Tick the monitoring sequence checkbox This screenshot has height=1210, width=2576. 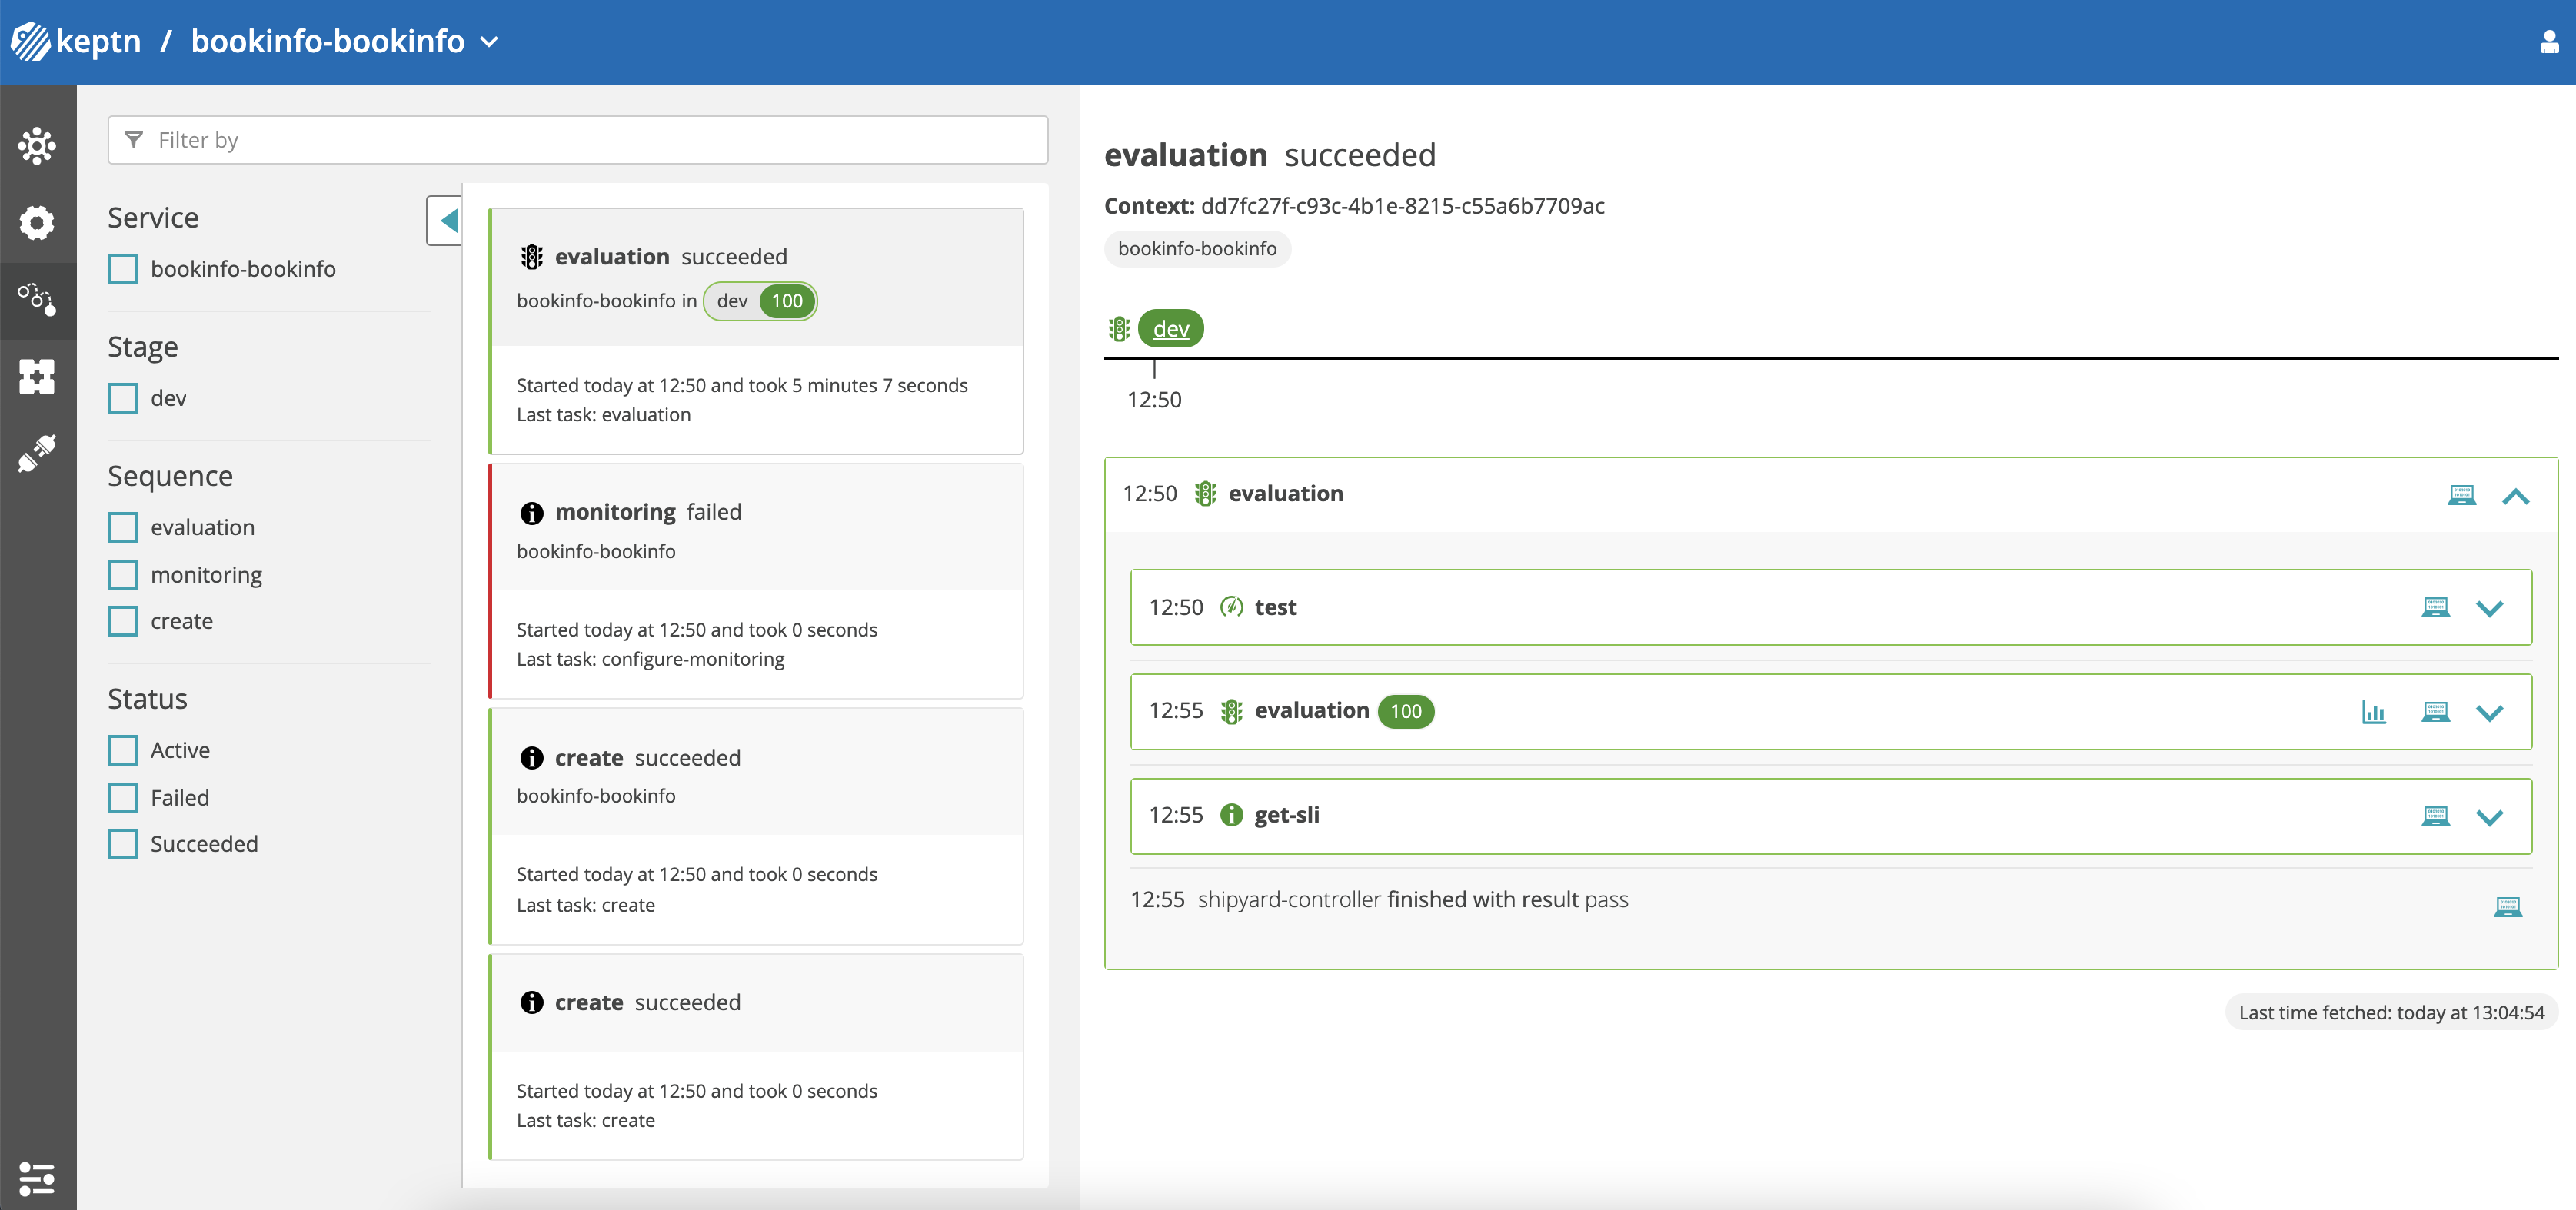point(123,575)
